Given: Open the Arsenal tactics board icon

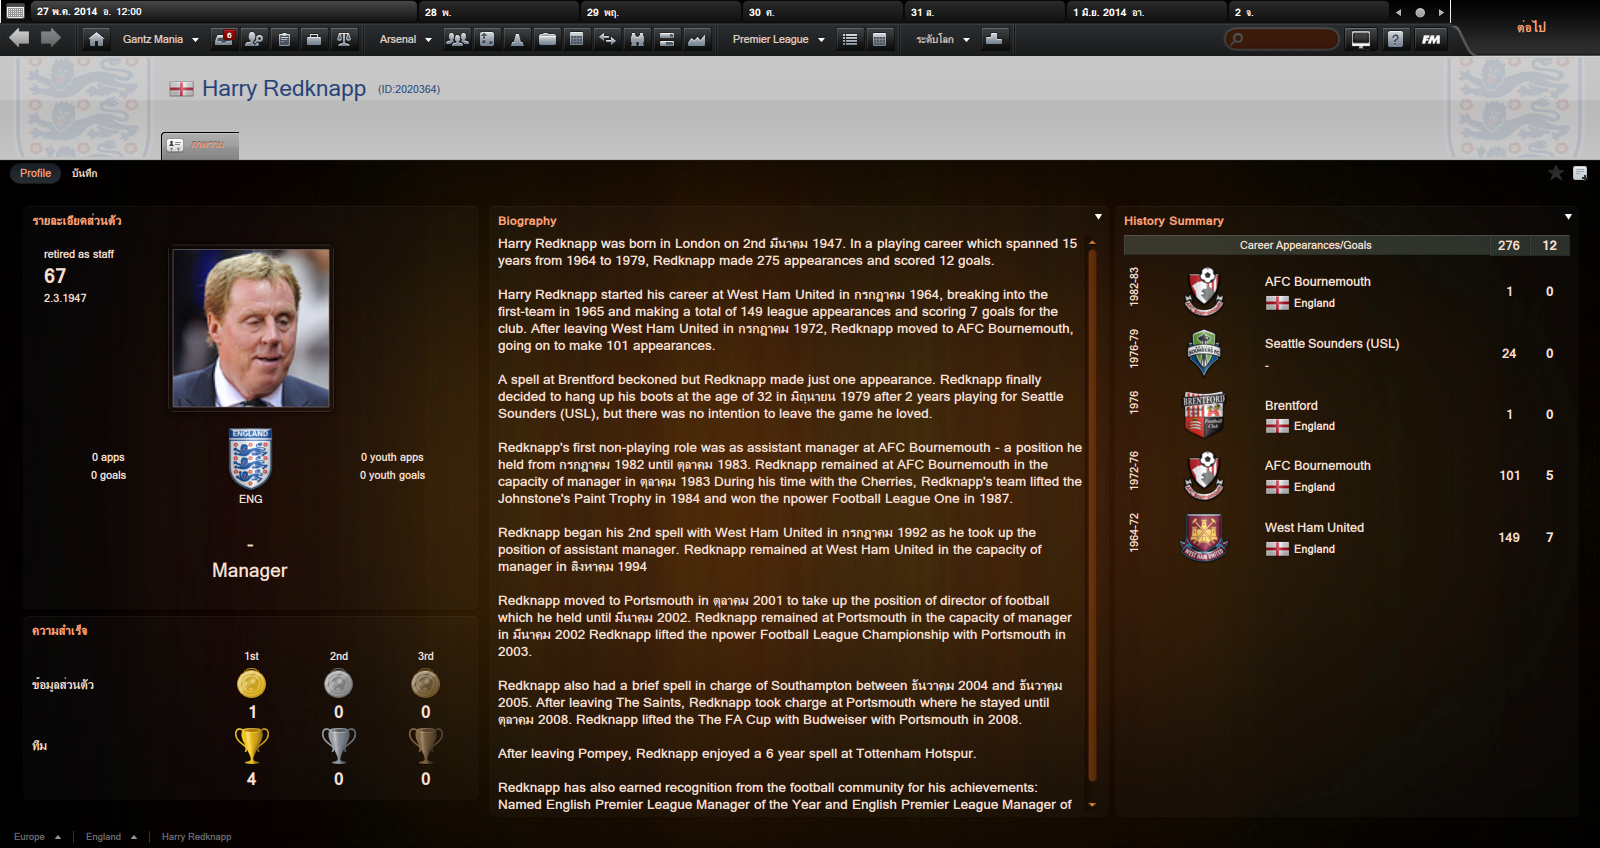Looking at the screenshot, I should pos(487,39).
